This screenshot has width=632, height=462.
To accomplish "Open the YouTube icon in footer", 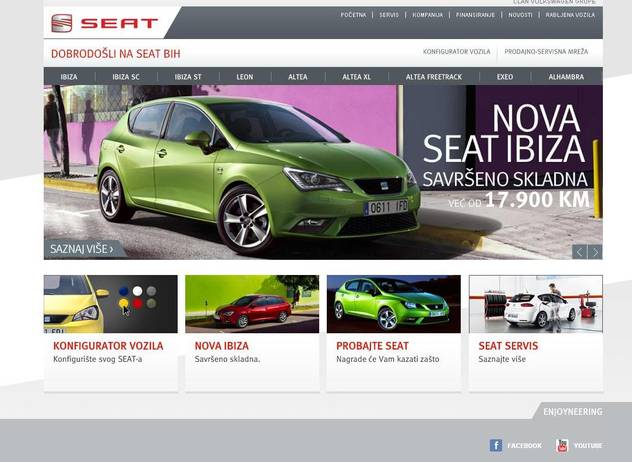I will click(x=562, y=445).
